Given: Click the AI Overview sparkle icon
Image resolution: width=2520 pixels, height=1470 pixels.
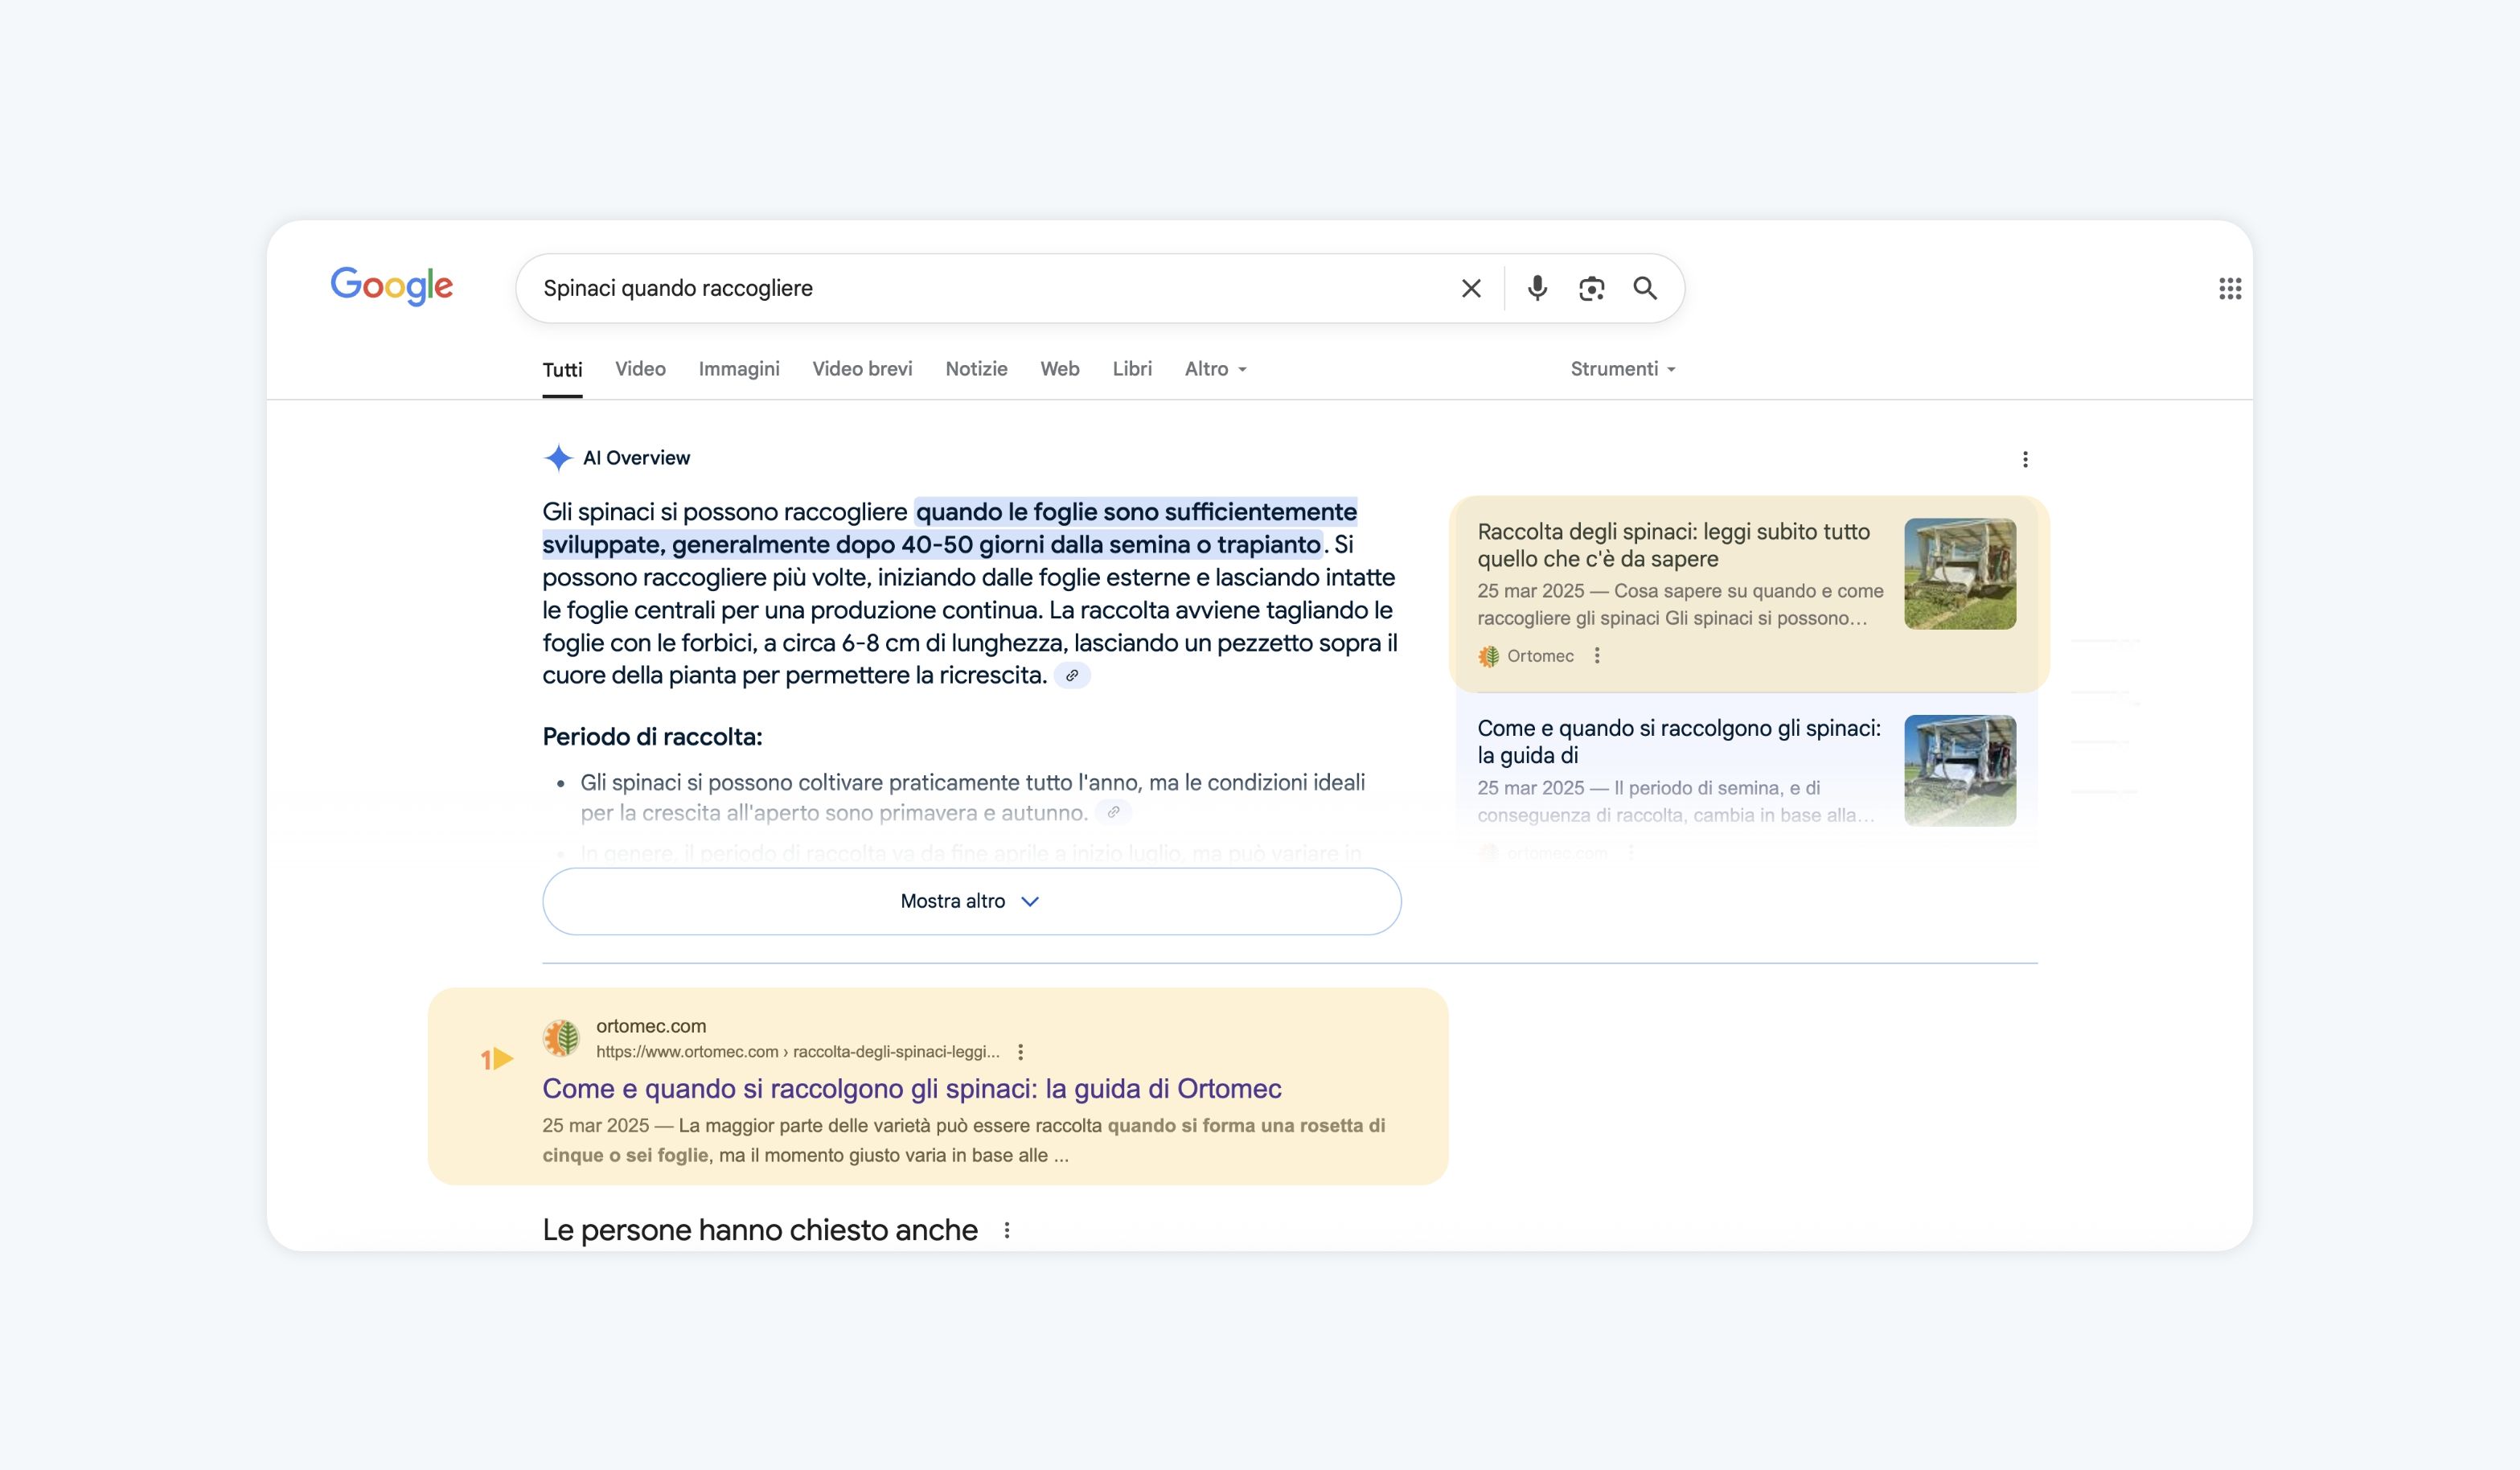Looking at the screenshot, I should click(558, 458).
